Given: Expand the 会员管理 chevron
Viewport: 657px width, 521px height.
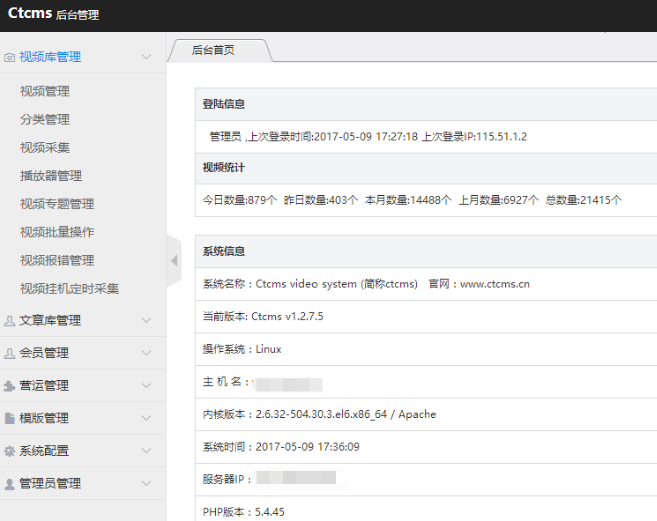Looking at the screenshot, I should [x=146, y=353].
